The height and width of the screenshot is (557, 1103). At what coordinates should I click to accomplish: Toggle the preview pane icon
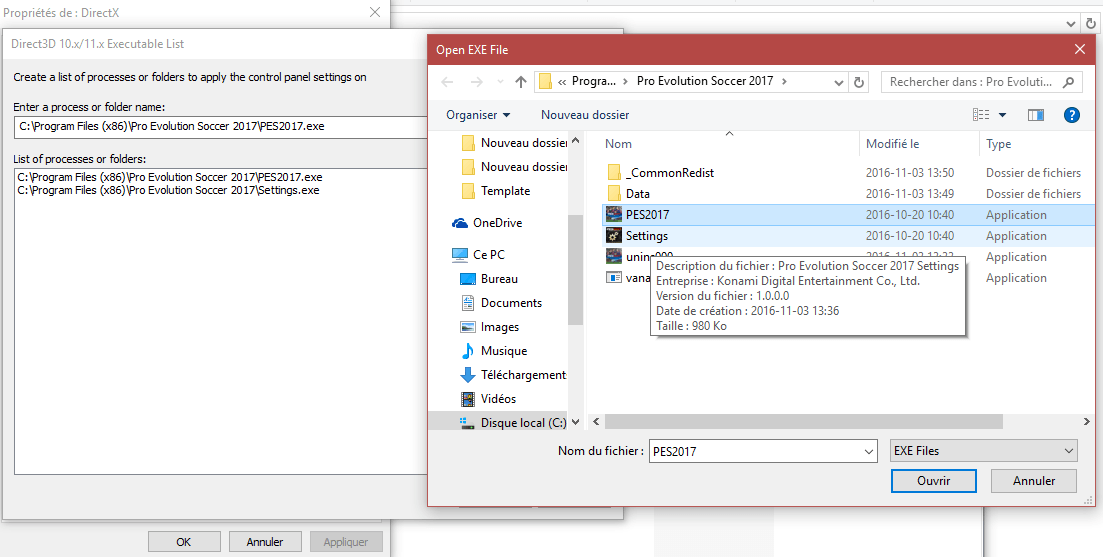coord(1035,115)
